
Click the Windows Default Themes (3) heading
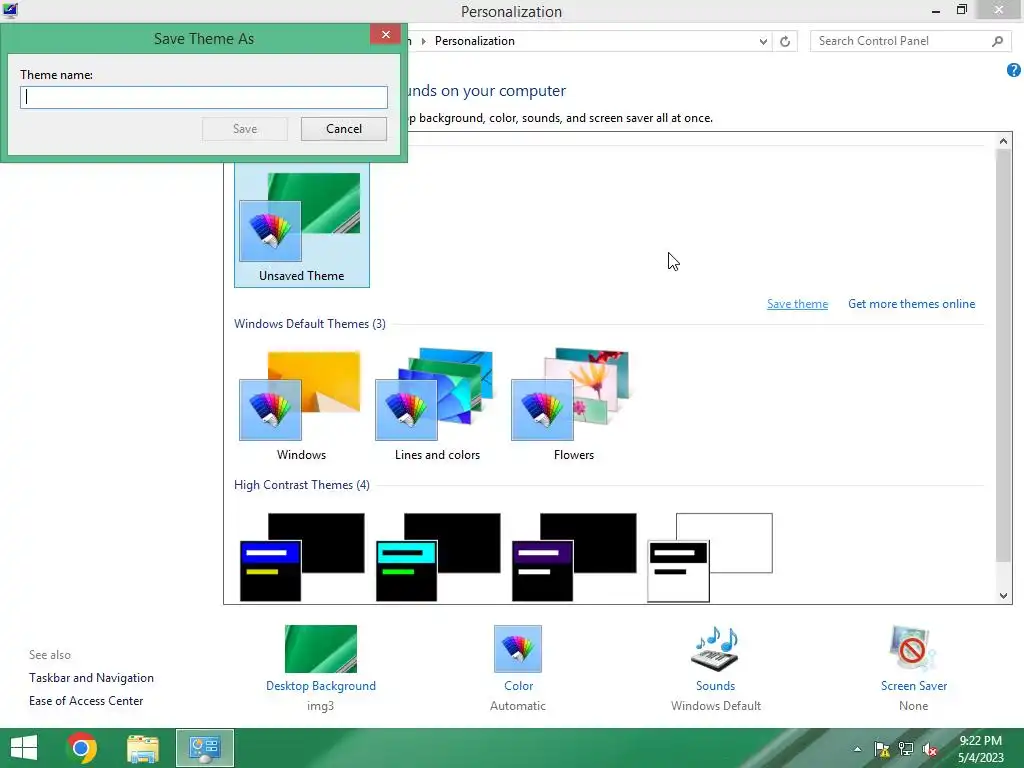310,324
